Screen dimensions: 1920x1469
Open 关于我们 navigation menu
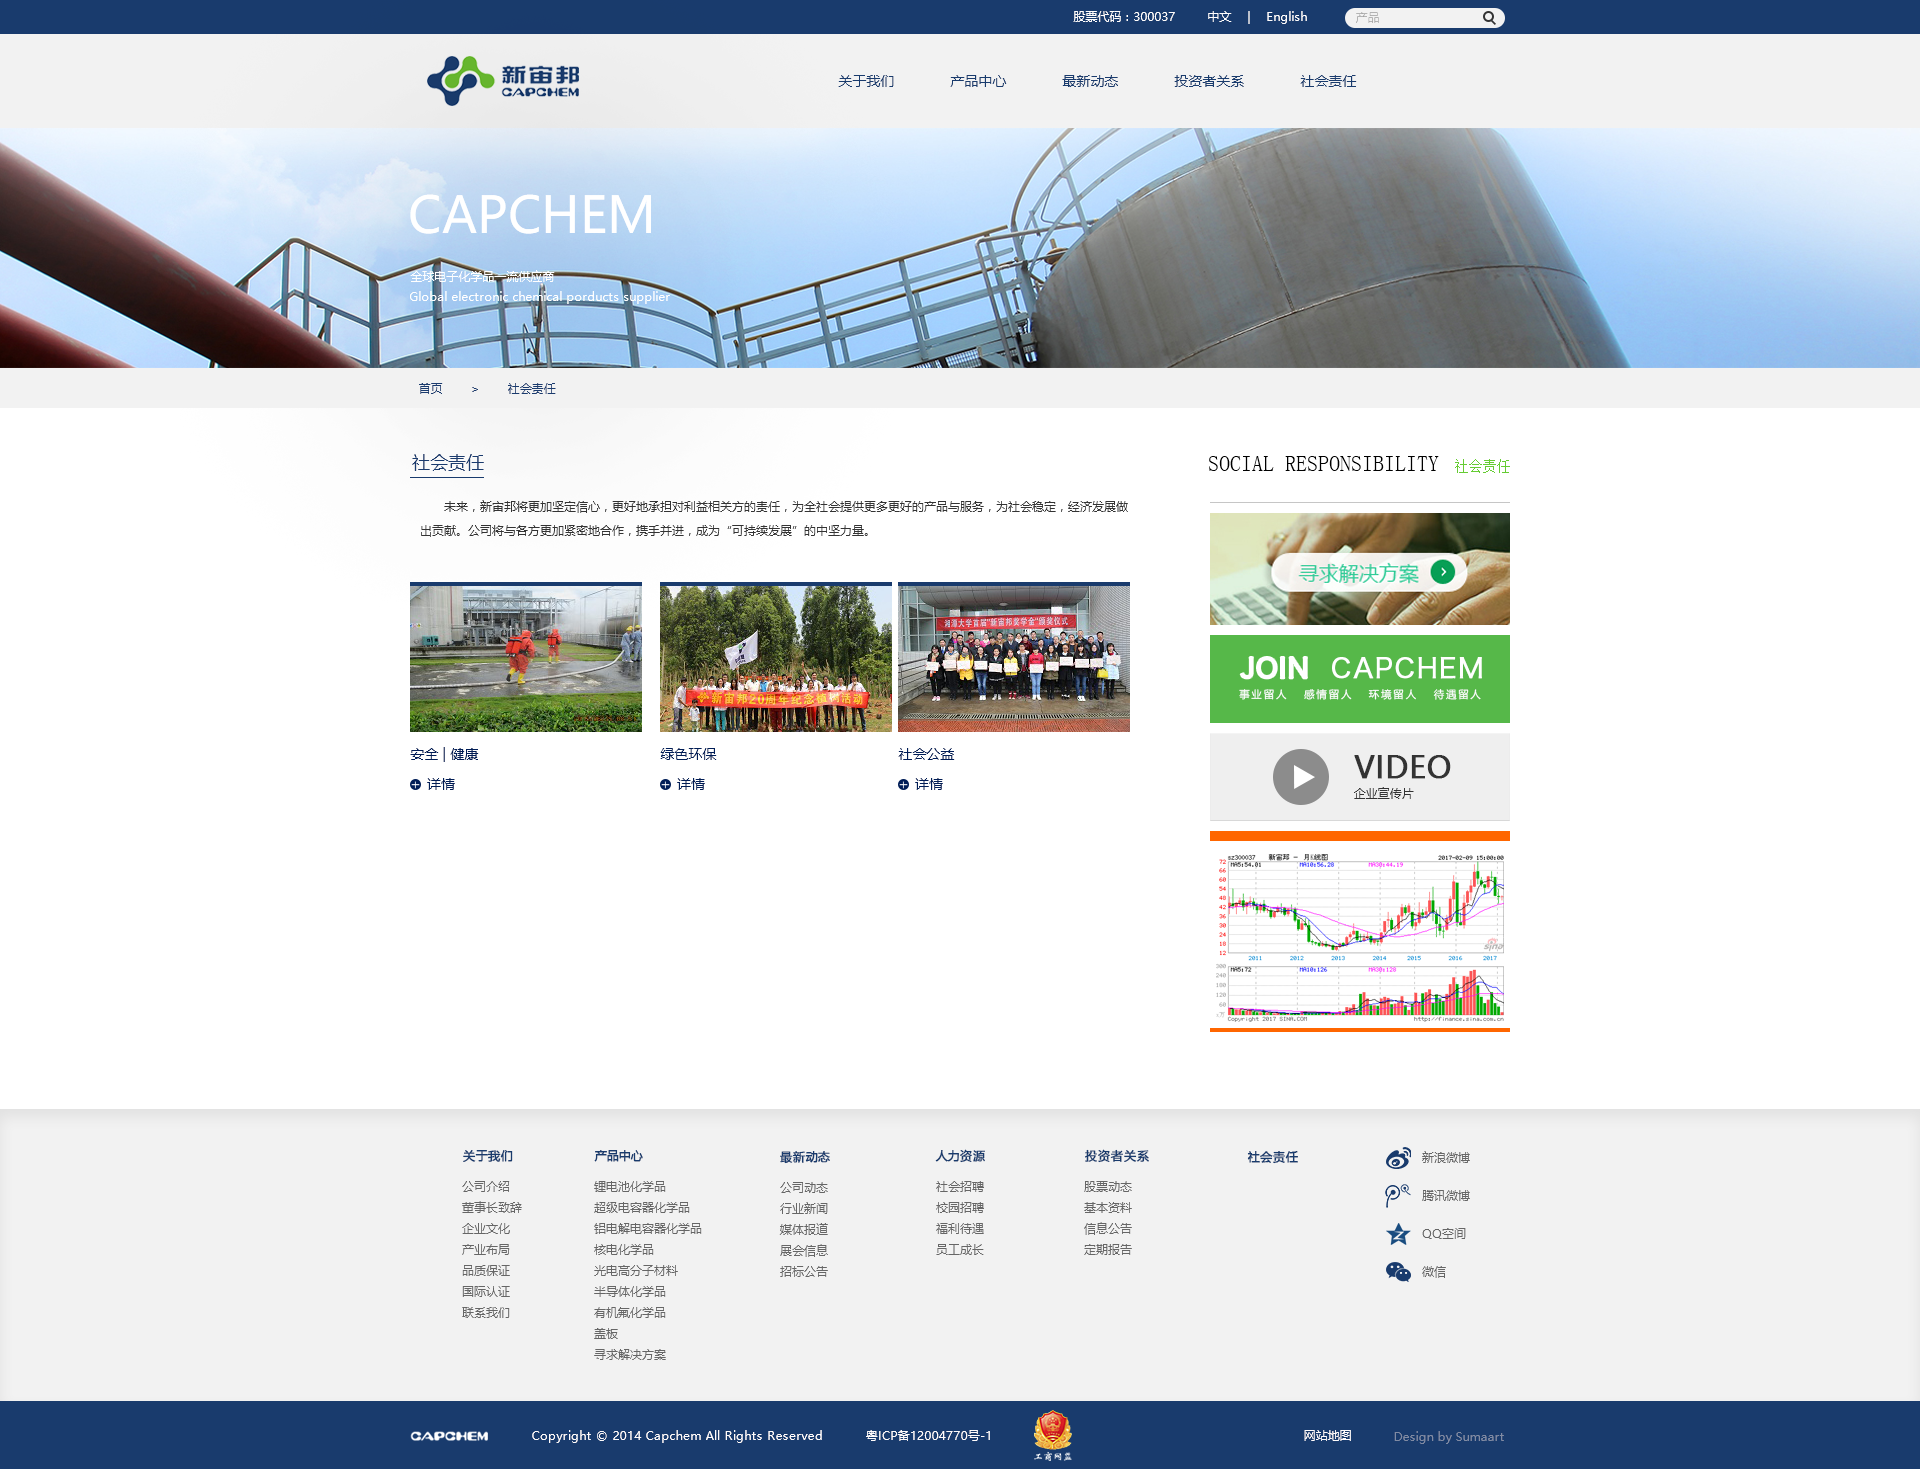[866, 81]
